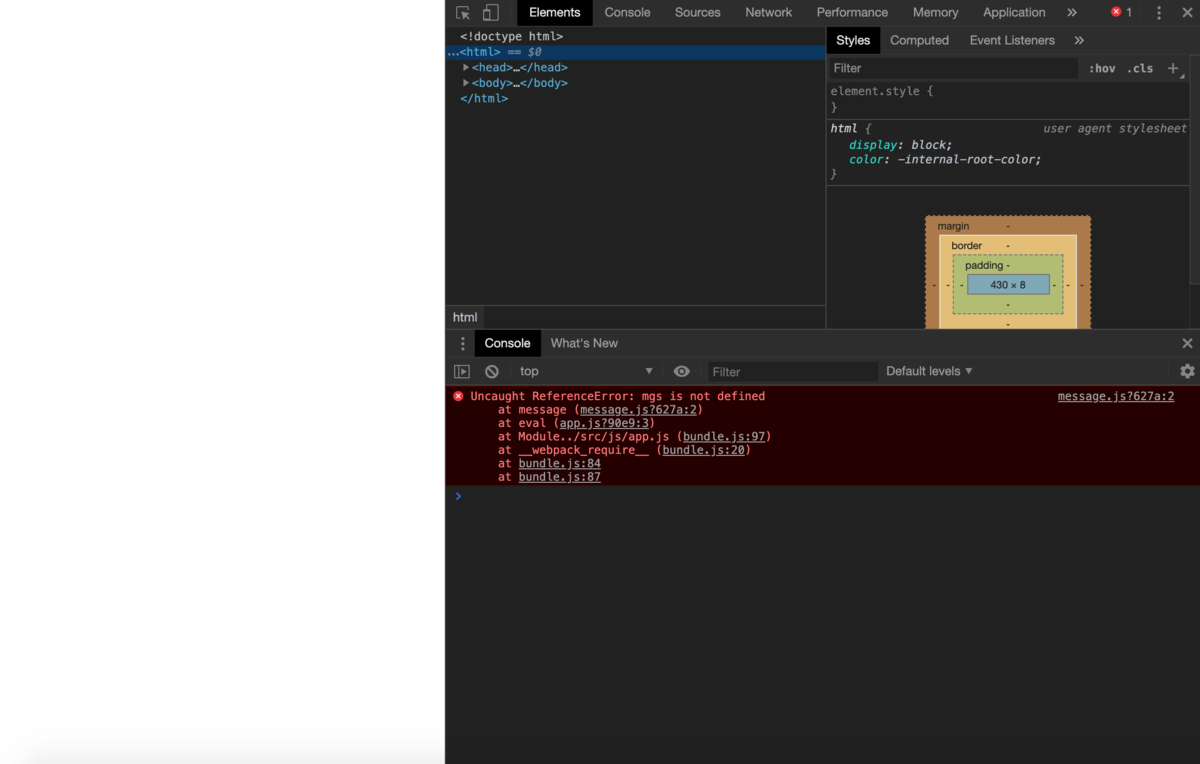Screen dimensions: 1200x764
Task: Disable console message filtering with block icon
Action: [x=491, y=371]
